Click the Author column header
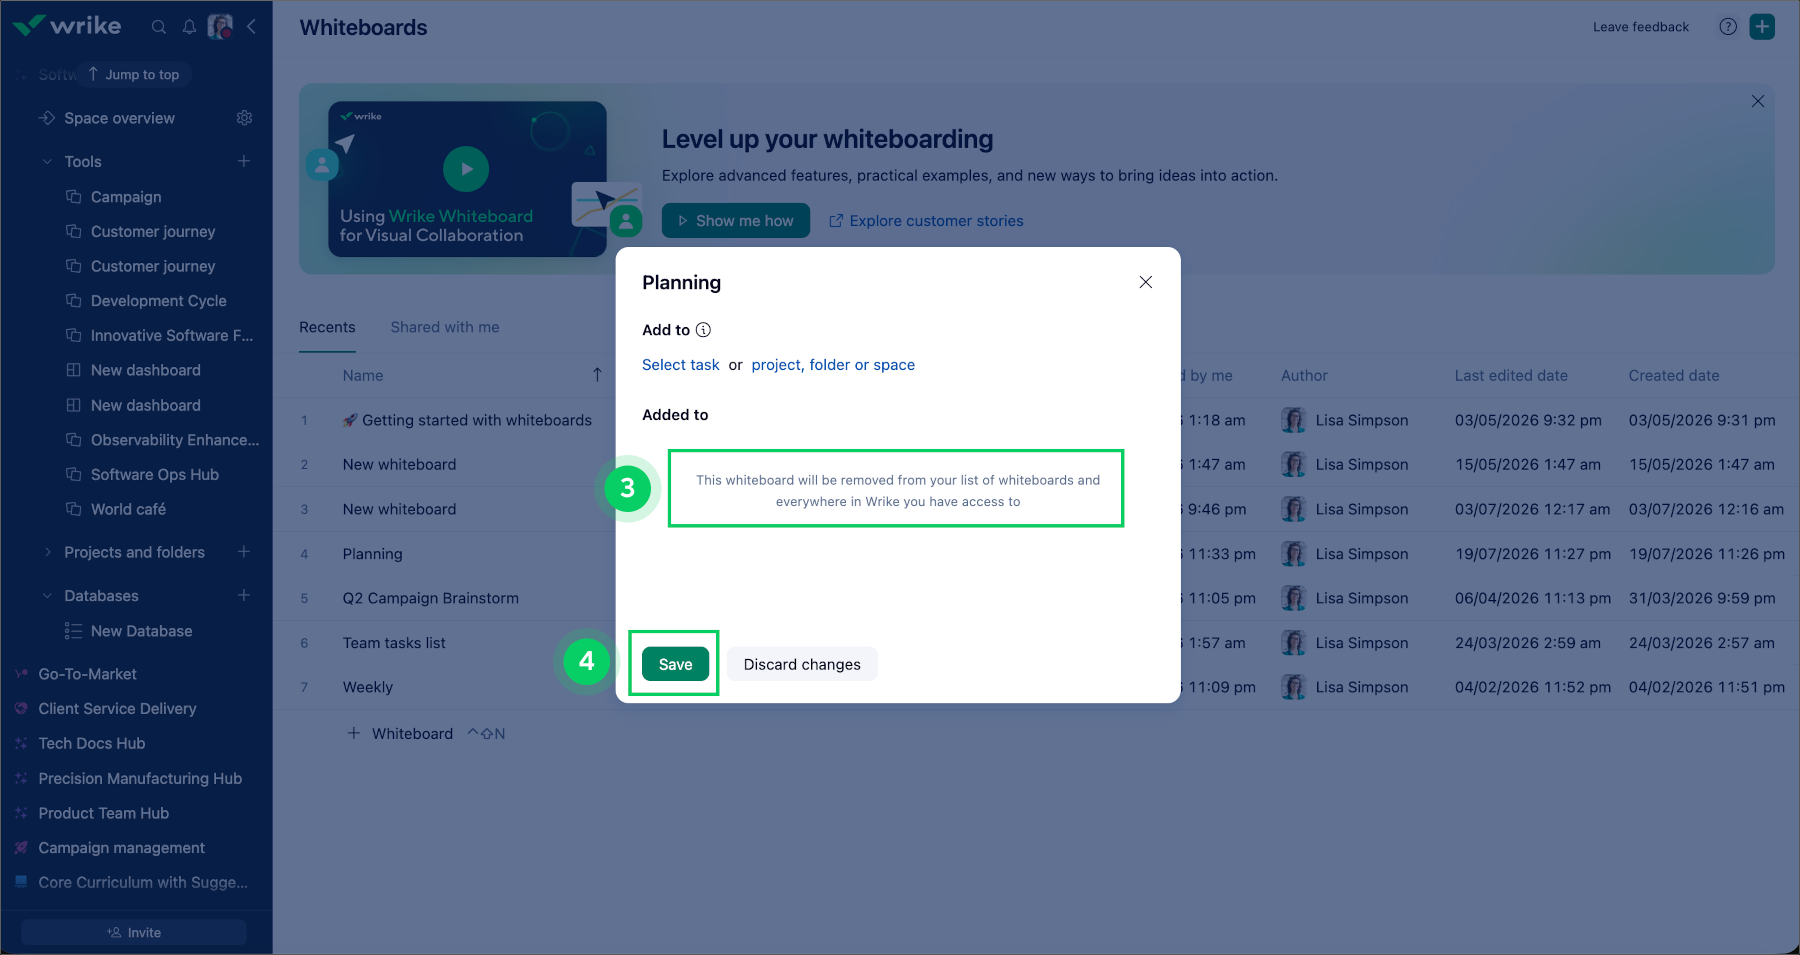This screenshot has width=1800, height=955. click(1304, 376)
